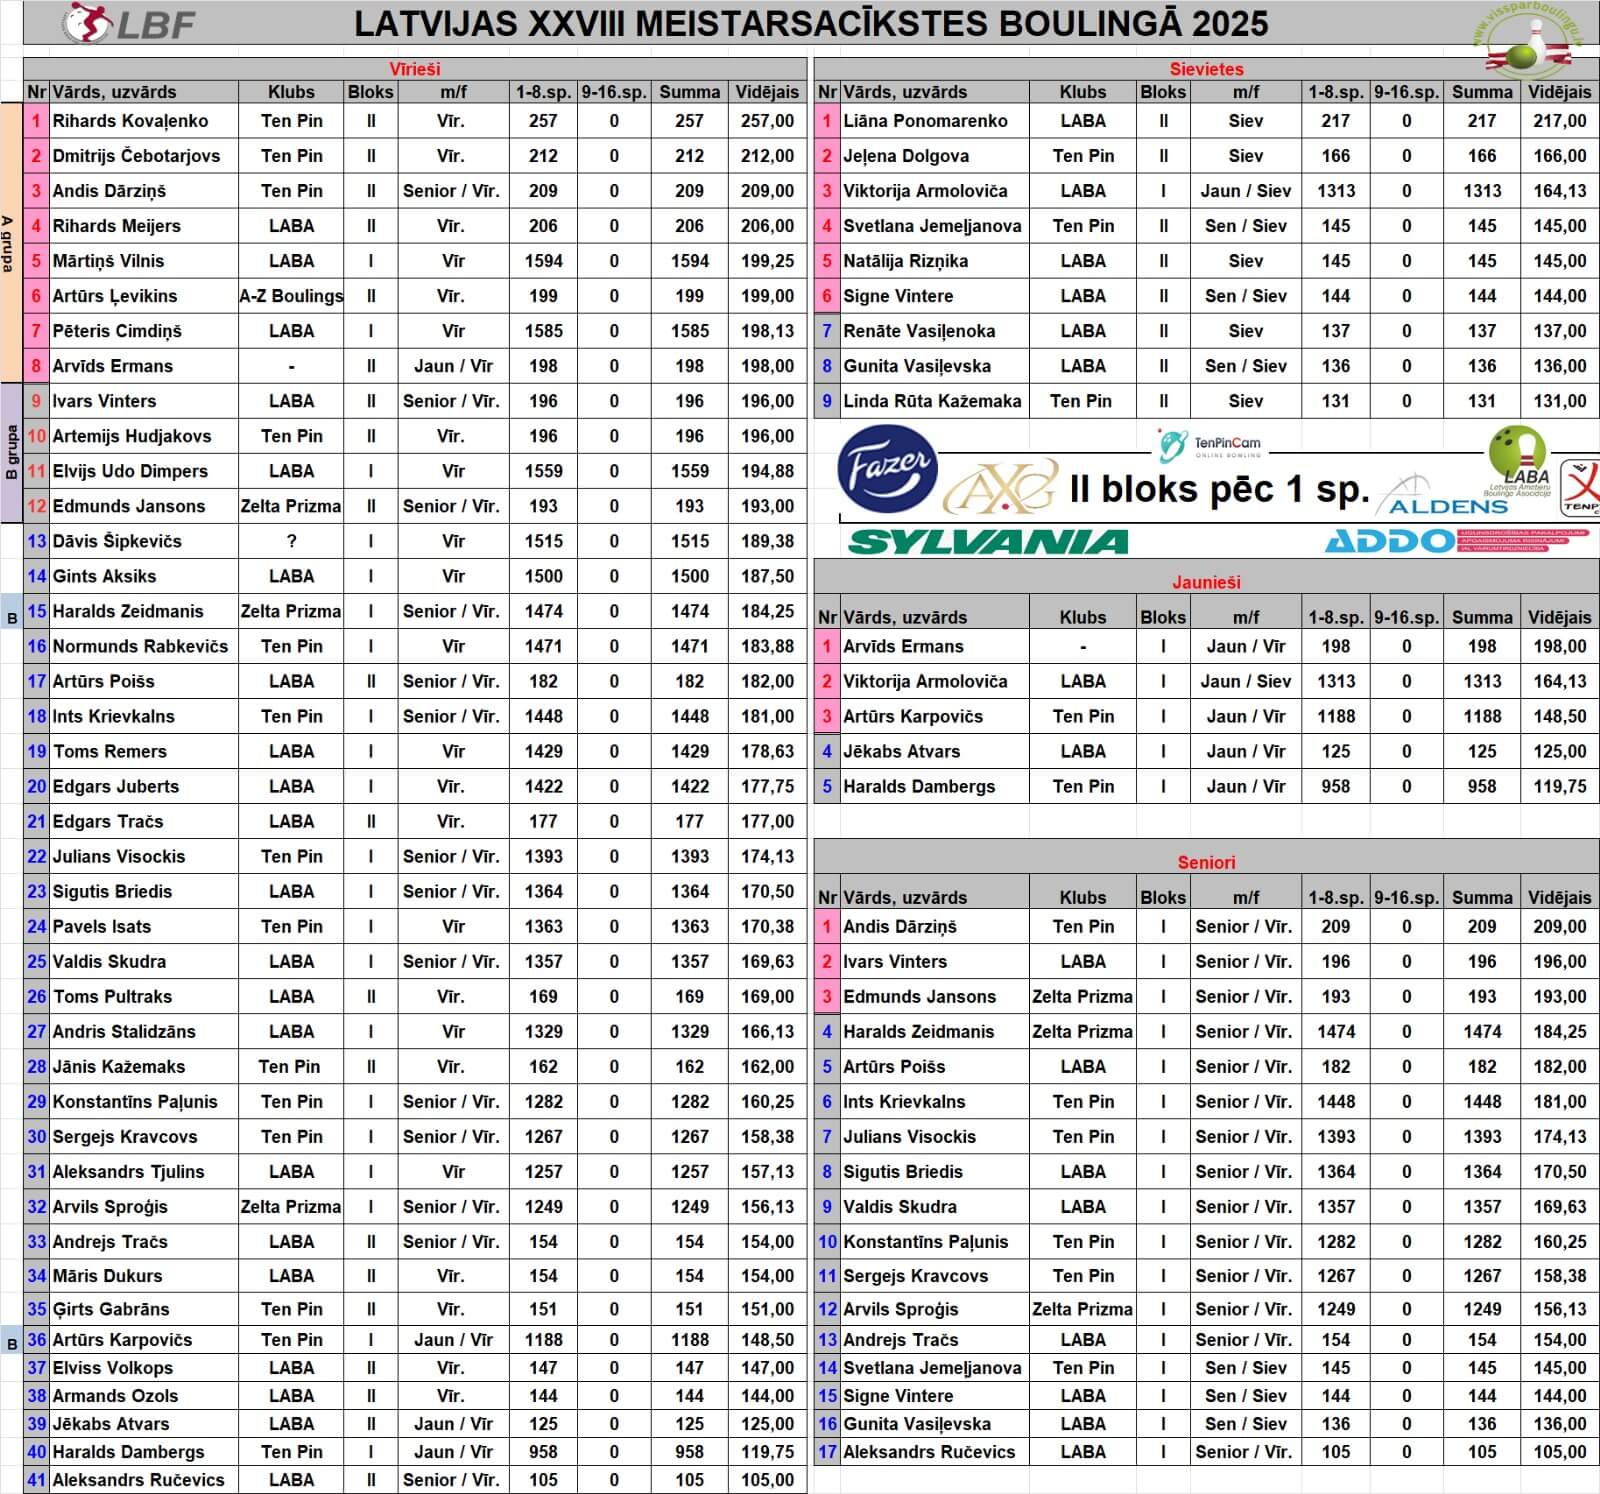
Task: Click 'Haralds Dambergs' in the Jaunieši table
Action: 934,786
